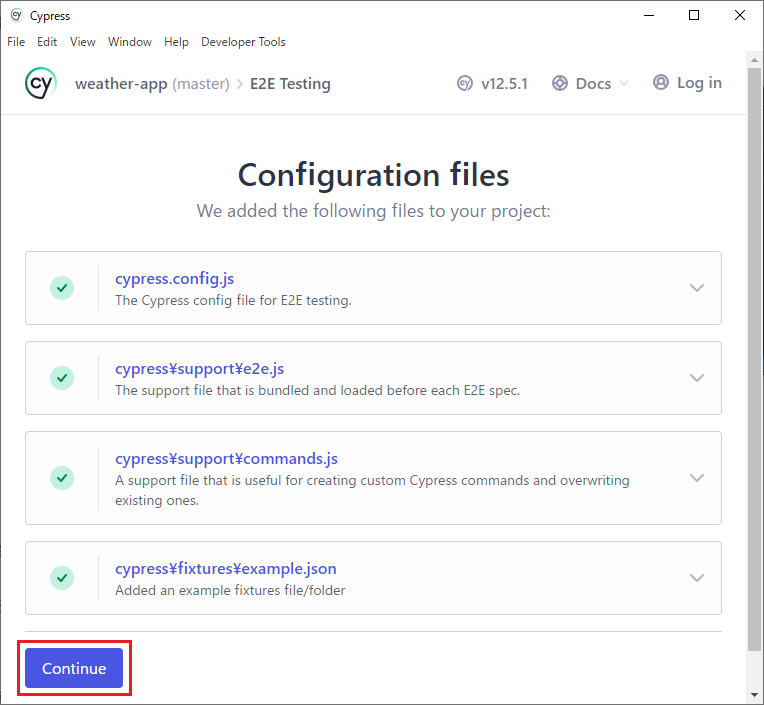
Task: Click the Continue button
Action: (74, 668)
